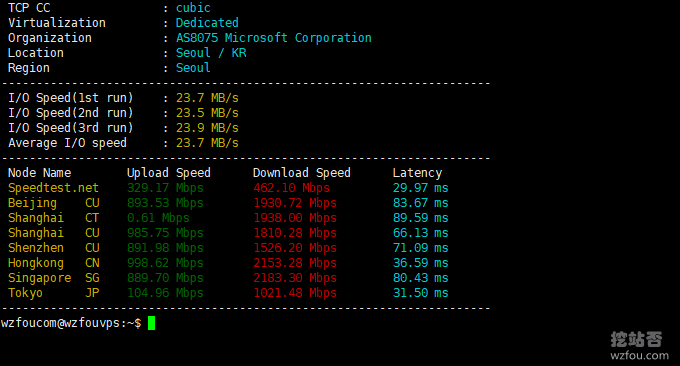Screen dimensions: 680x366
Task: Click the 'Upload Speed' column header
Action: pos(169,173)
